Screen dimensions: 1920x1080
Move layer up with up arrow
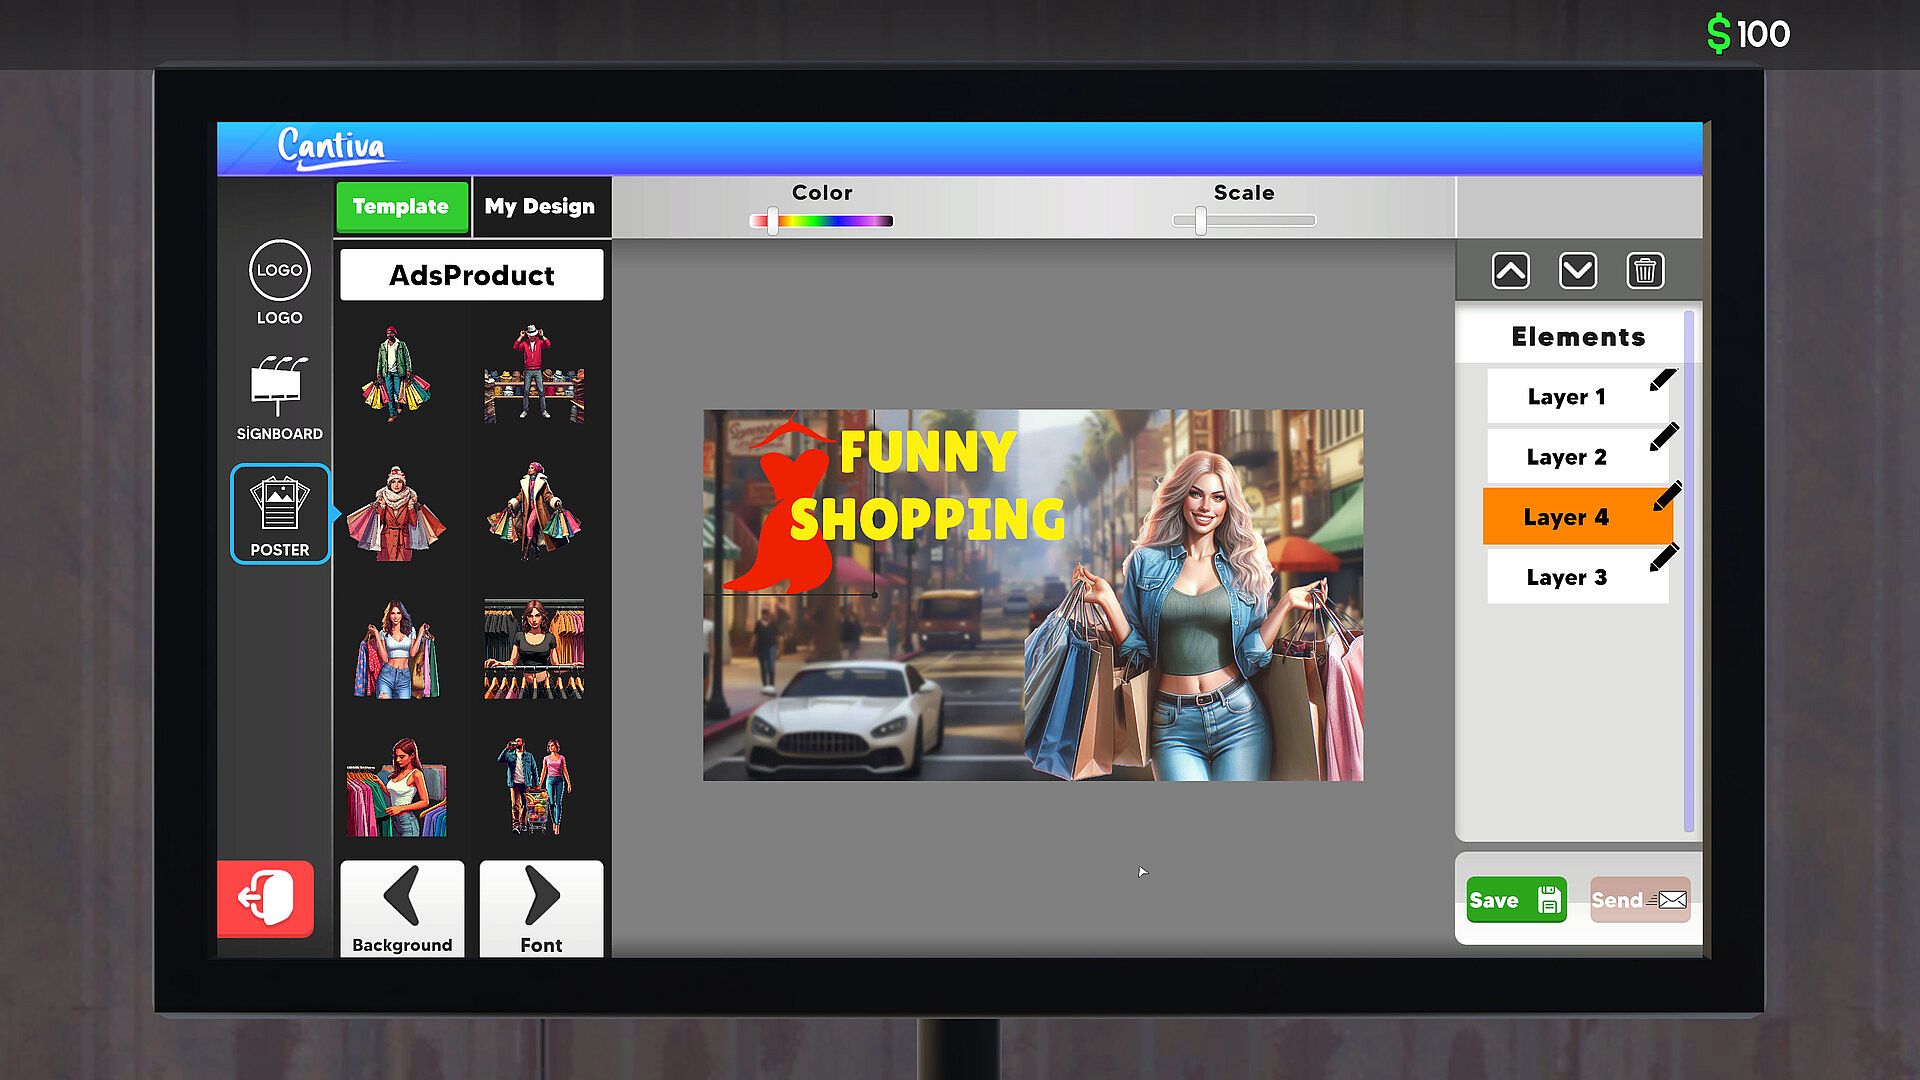coord(1510,271)
